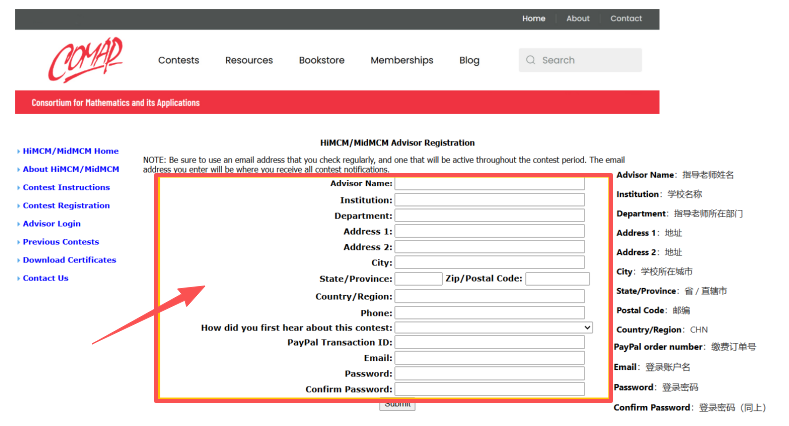789x426 pixels.
Task: Click the Department field
Action: point(490,215)
